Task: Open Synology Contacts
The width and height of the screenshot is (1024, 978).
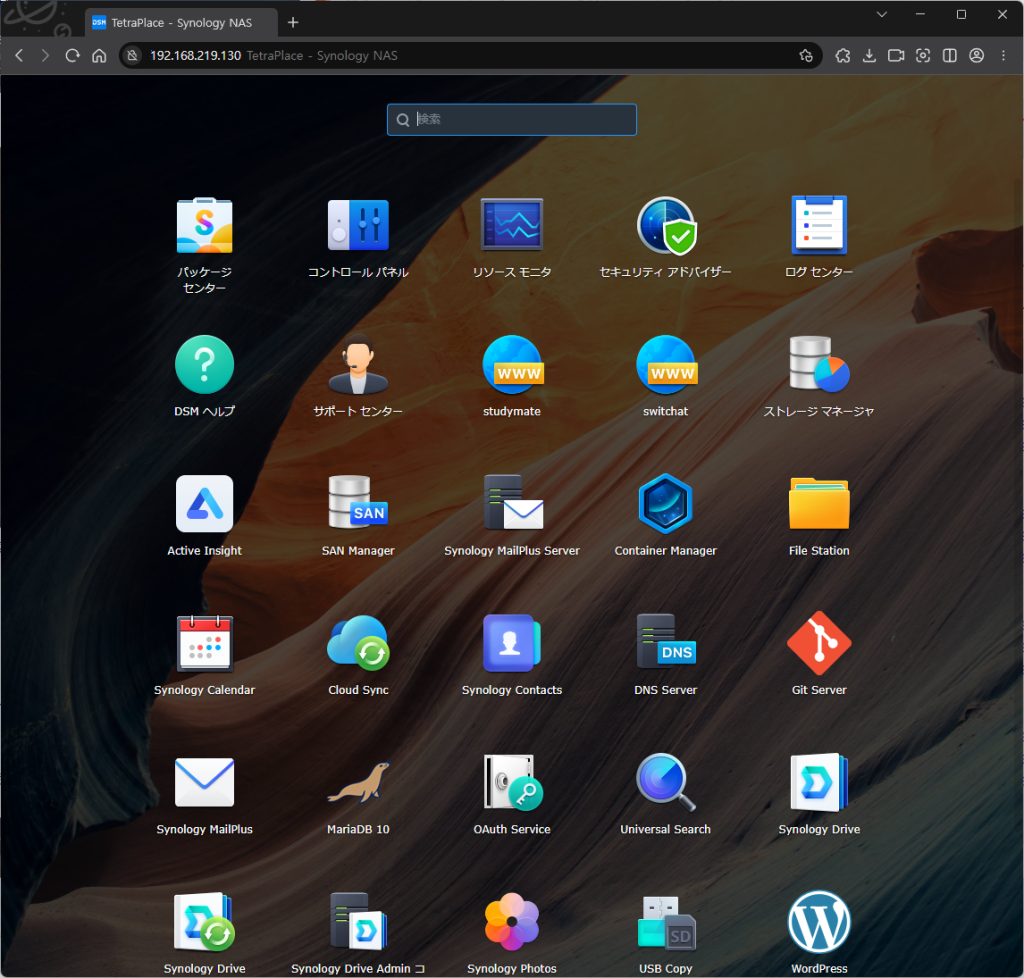Action: point(512,644)
